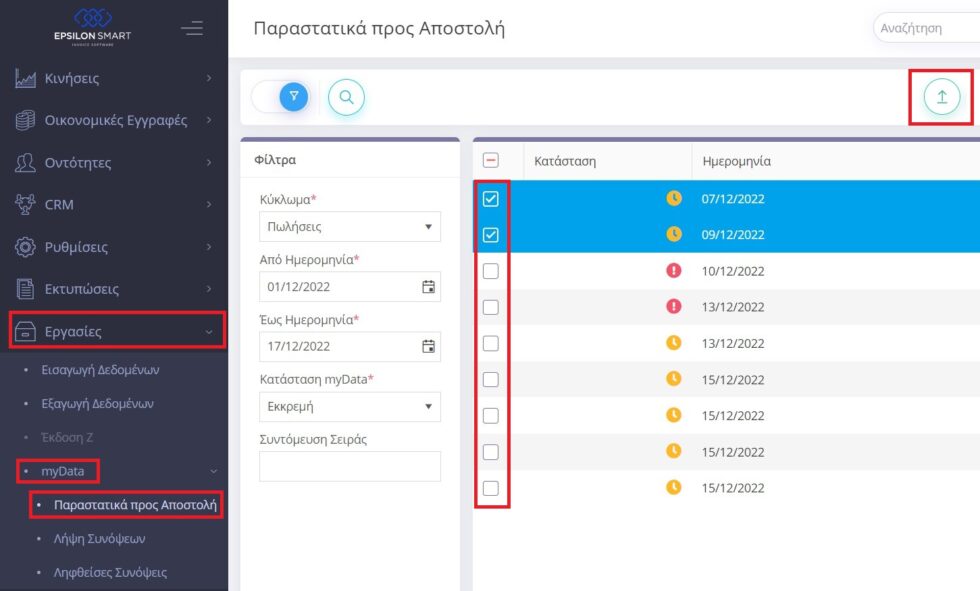This screenshot has height=591, width=980.
Task: Click the Συντόμευση Σειράς input field
Action: (x=349, y=467)
